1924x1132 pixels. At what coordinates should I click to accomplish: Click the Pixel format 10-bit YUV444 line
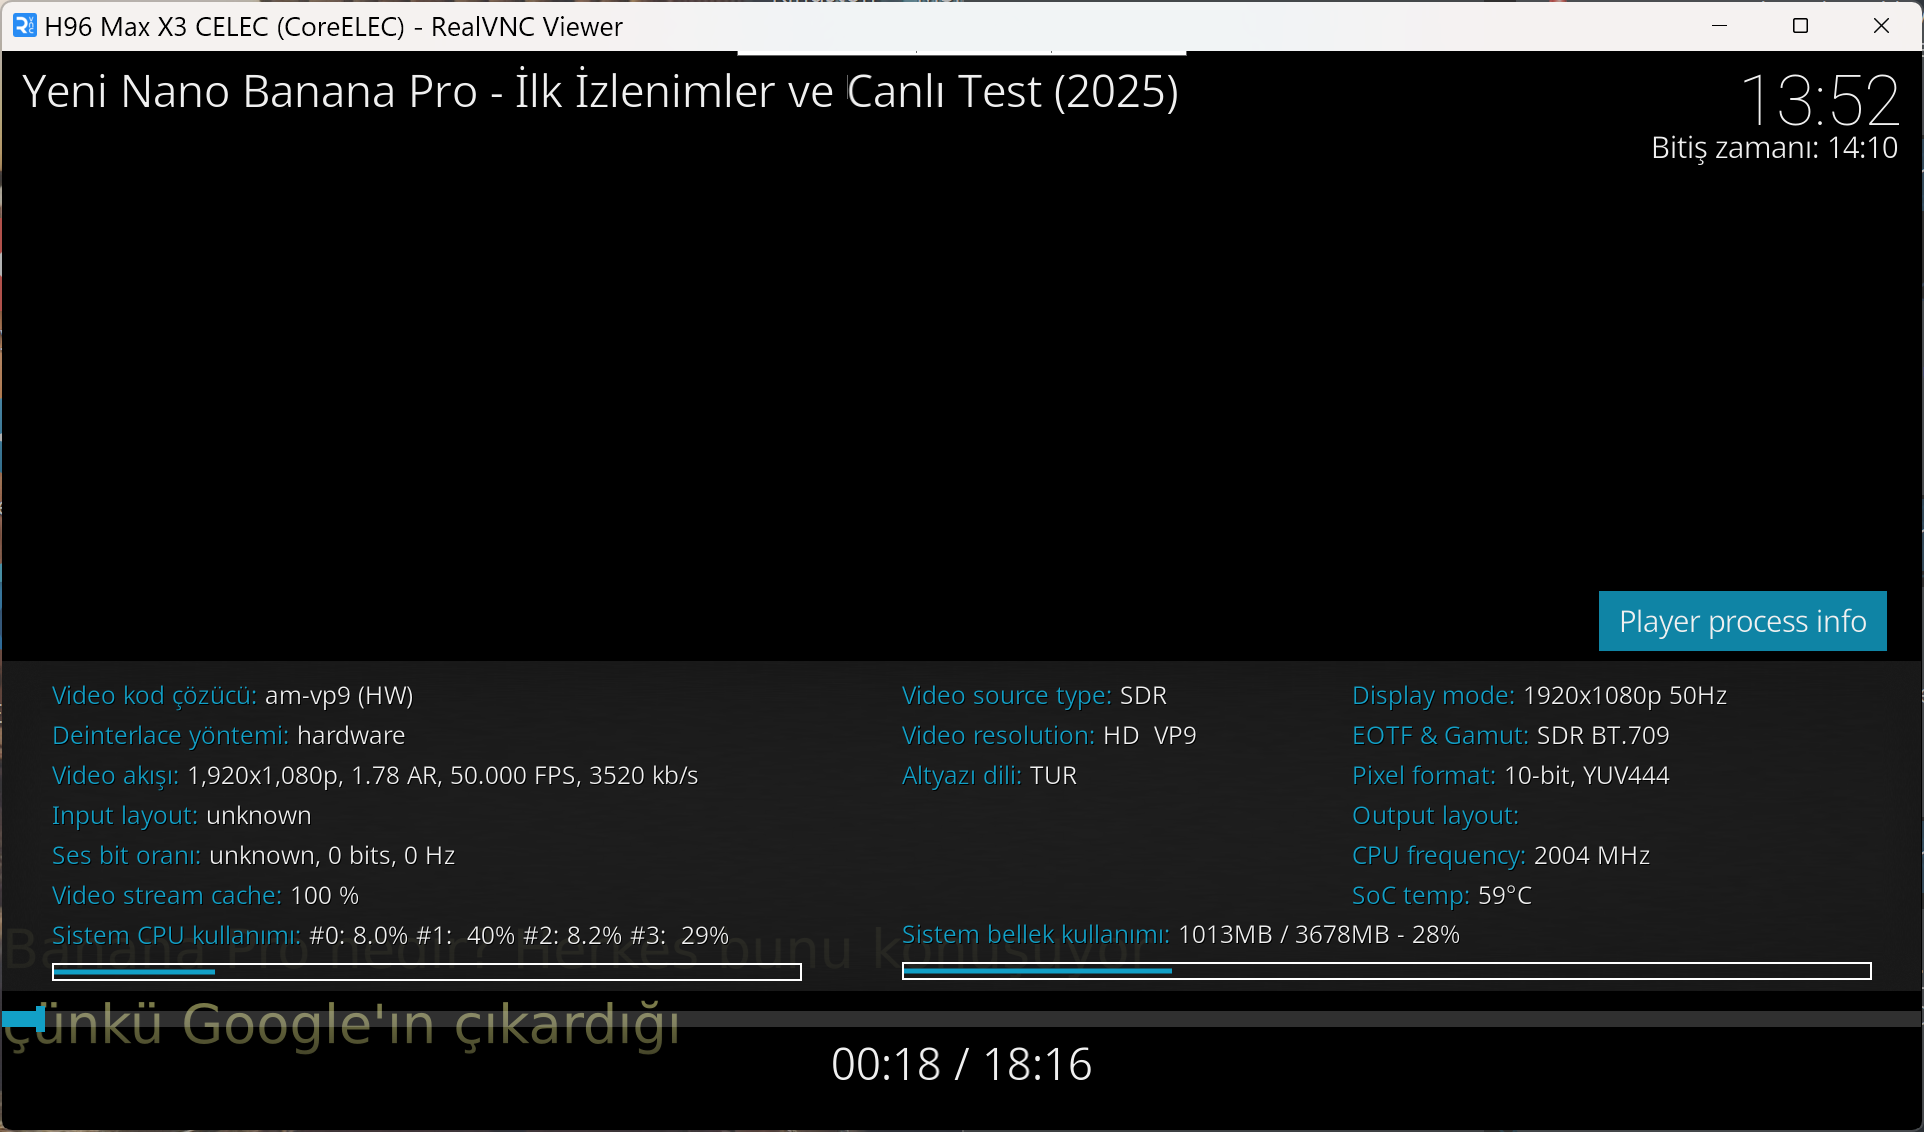click(1510, 775)
